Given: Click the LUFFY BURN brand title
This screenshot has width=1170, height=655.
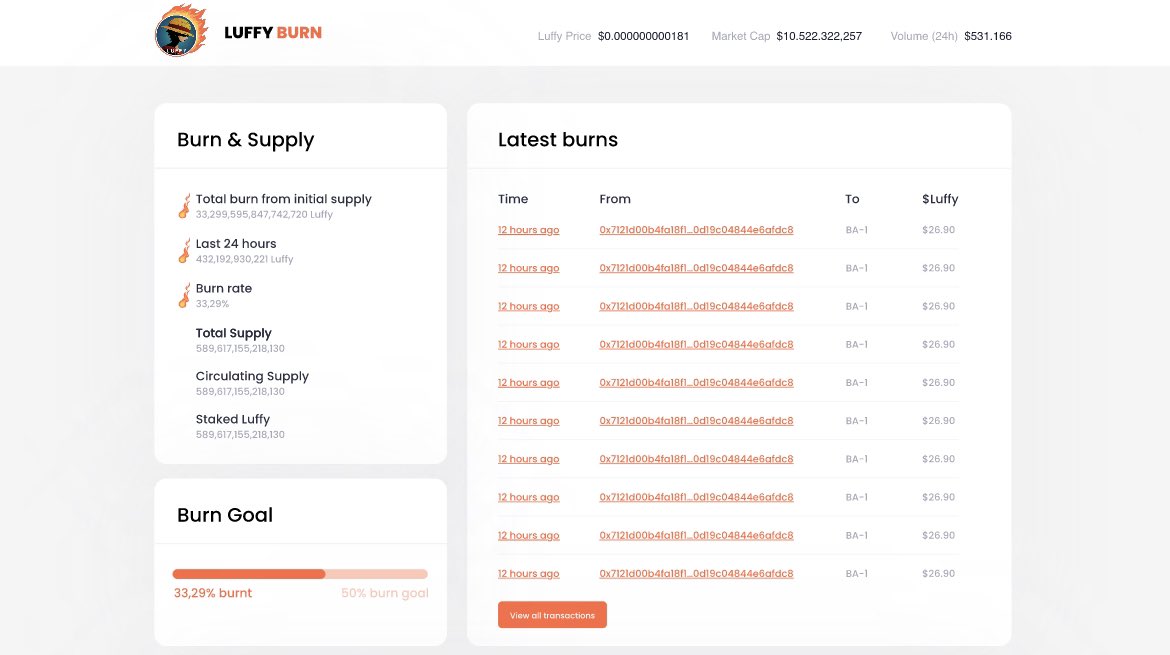Looking at the screenshot, I should coord(273,33).
